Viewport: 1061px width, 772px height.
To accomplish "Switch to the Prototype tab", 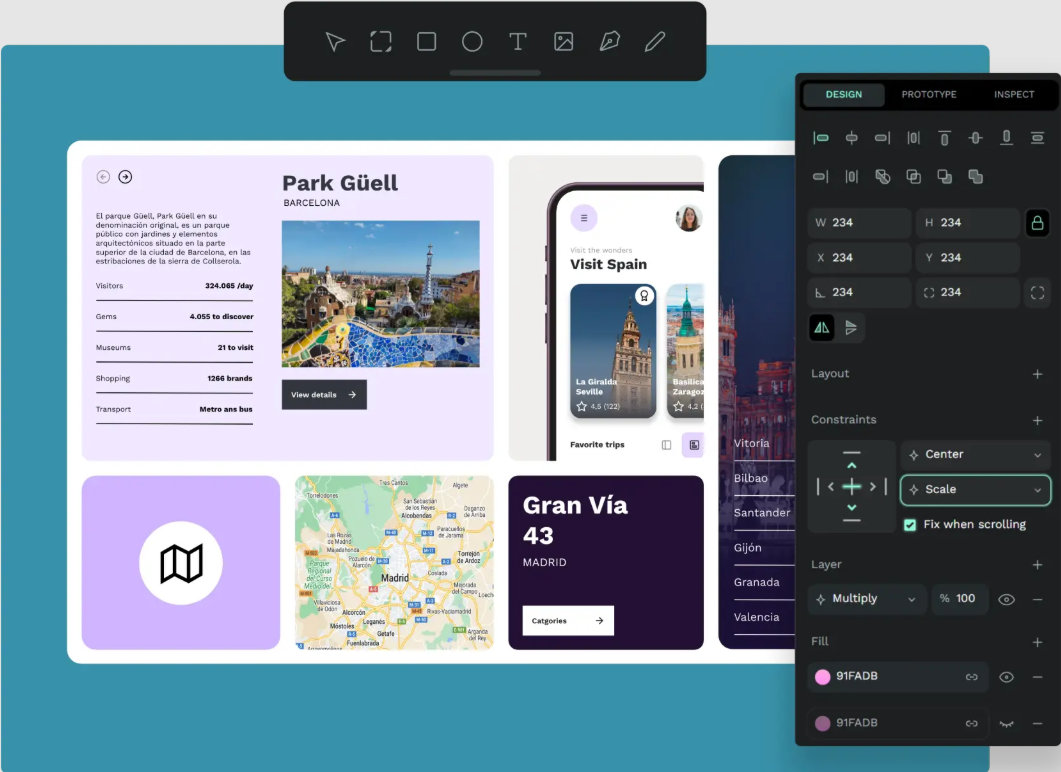I will 928,95.
